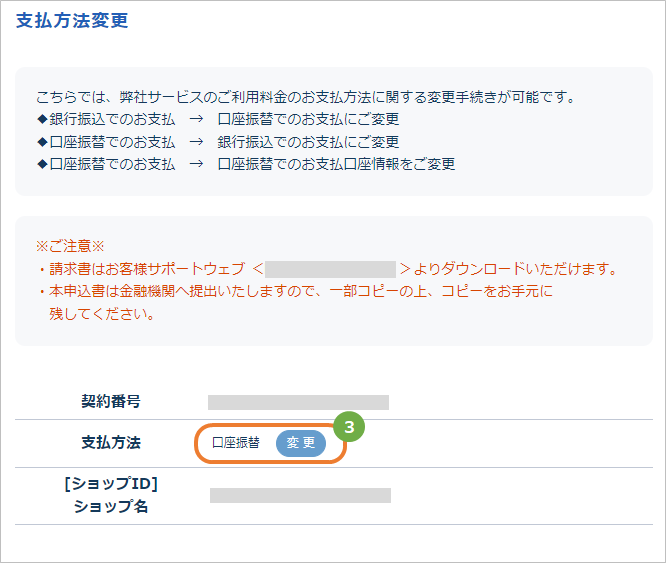Click the line starting 本申込書は金融機関へ提出

296,291
